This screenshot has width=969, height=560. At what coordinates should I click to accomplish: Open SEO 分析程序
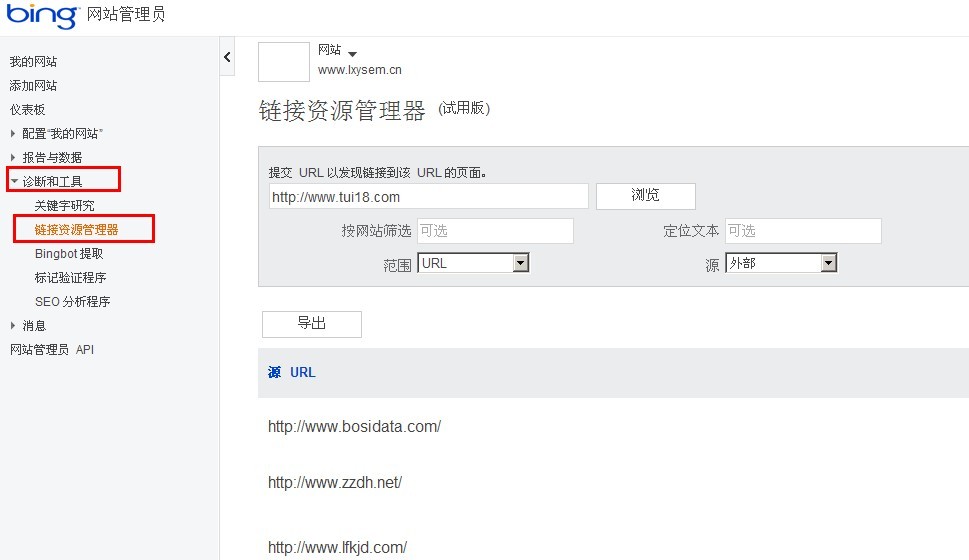72,301
